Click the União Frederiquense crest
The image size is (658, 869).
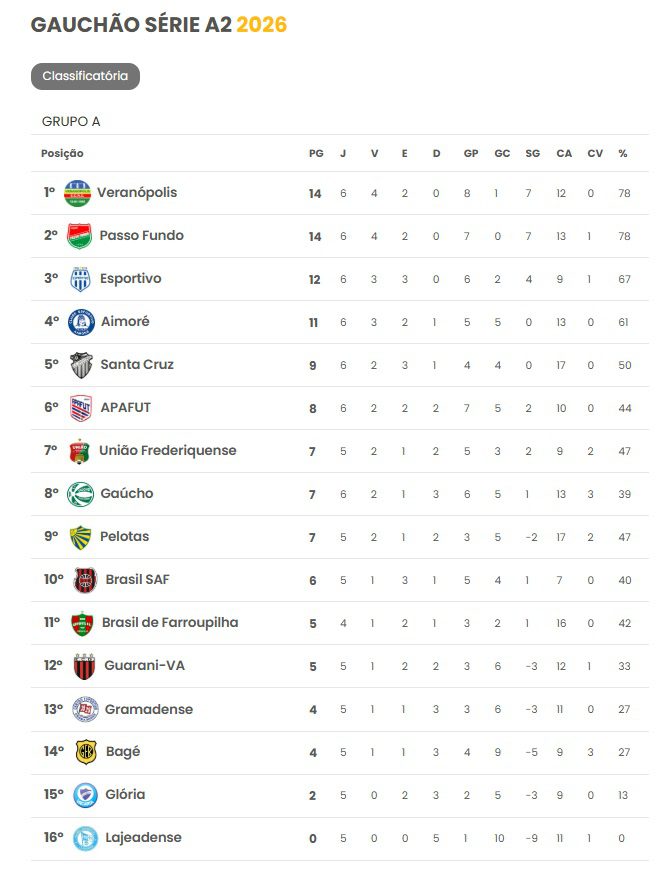[80, 451]
